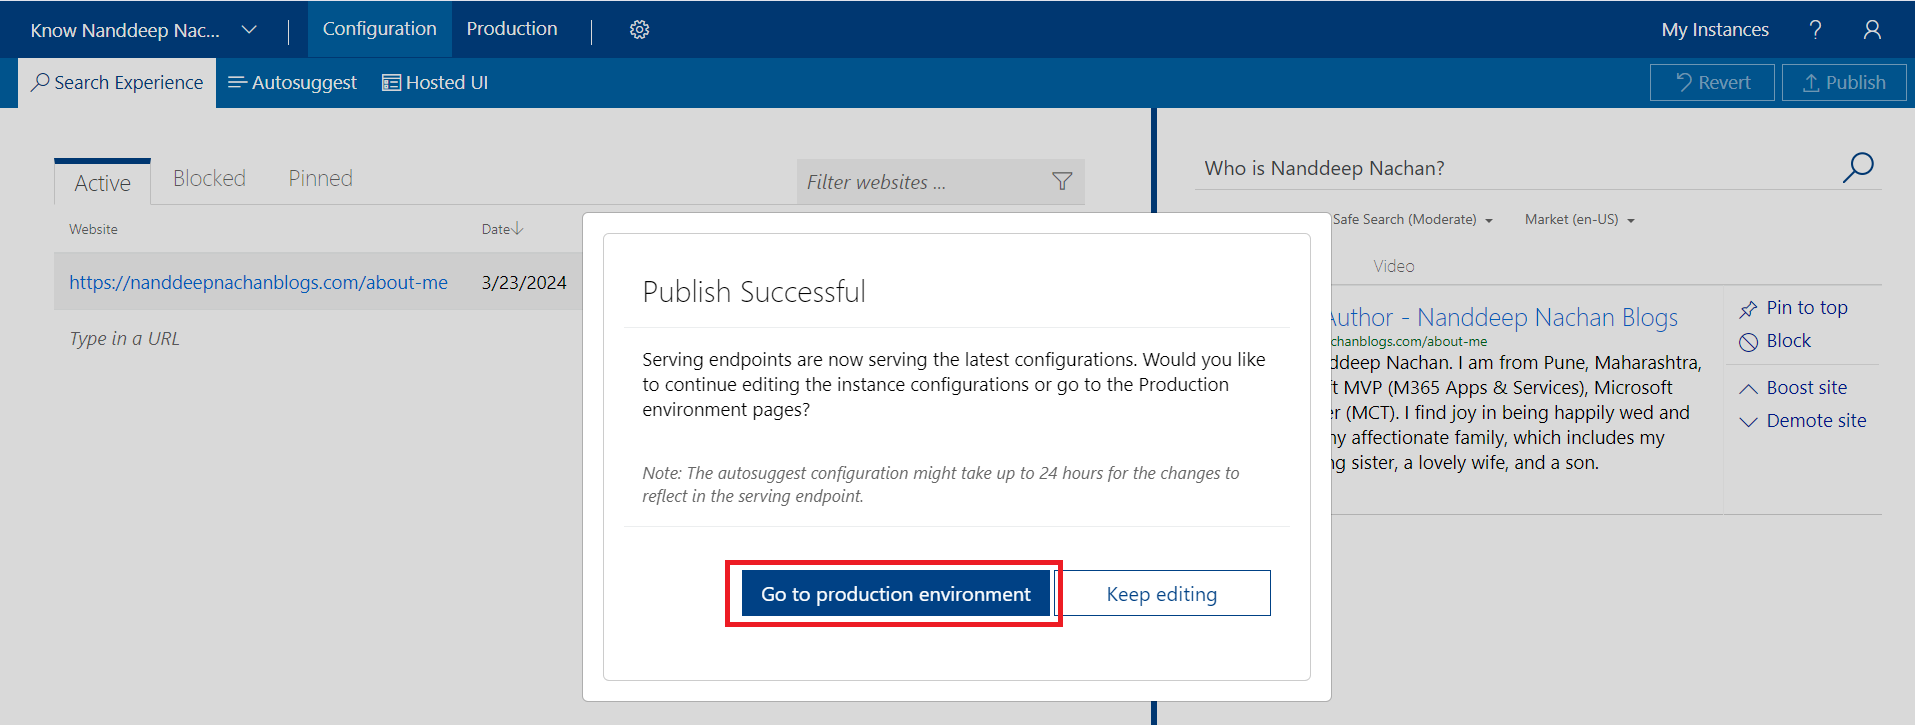
Task: Expand the instance name dropdown chevron
Action: click(x=250, y=30)
